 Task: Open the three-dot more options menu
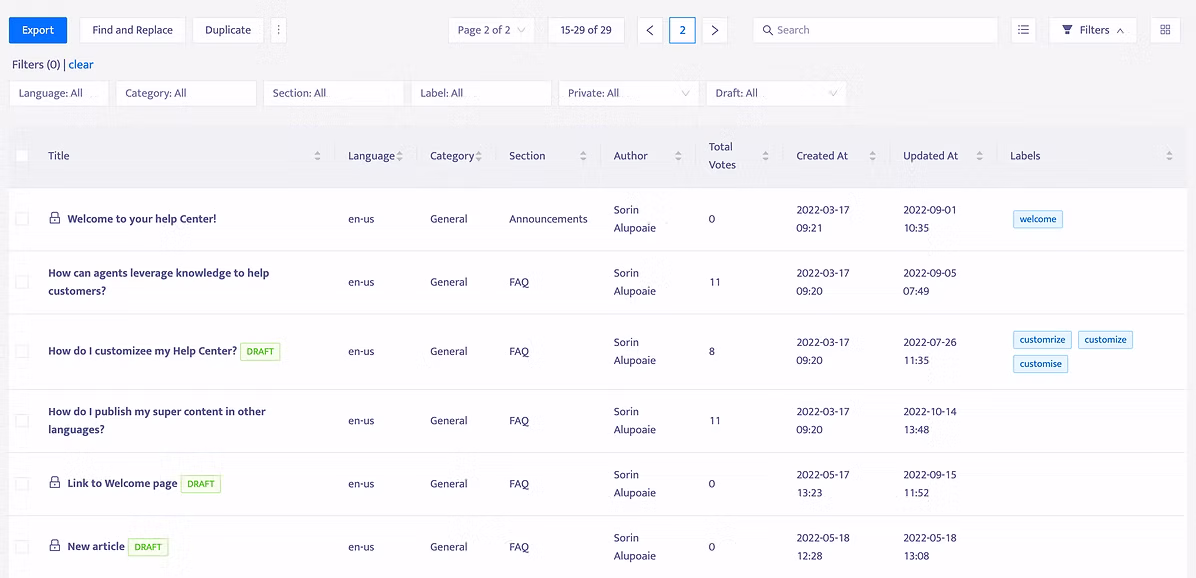(x=278, y=31)
